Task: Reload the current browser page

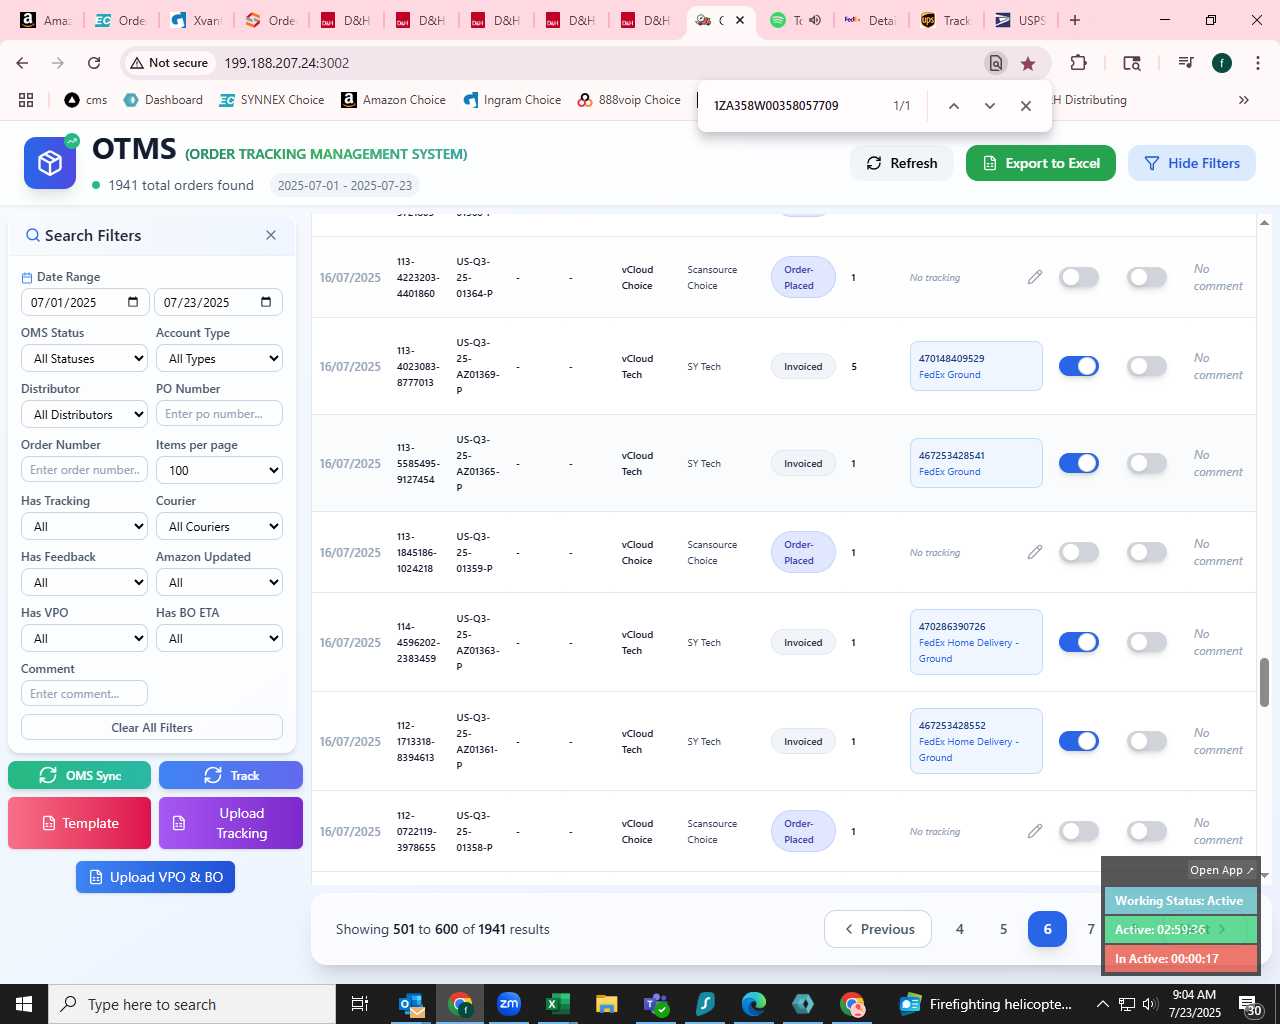Action: tap(94, 63)
